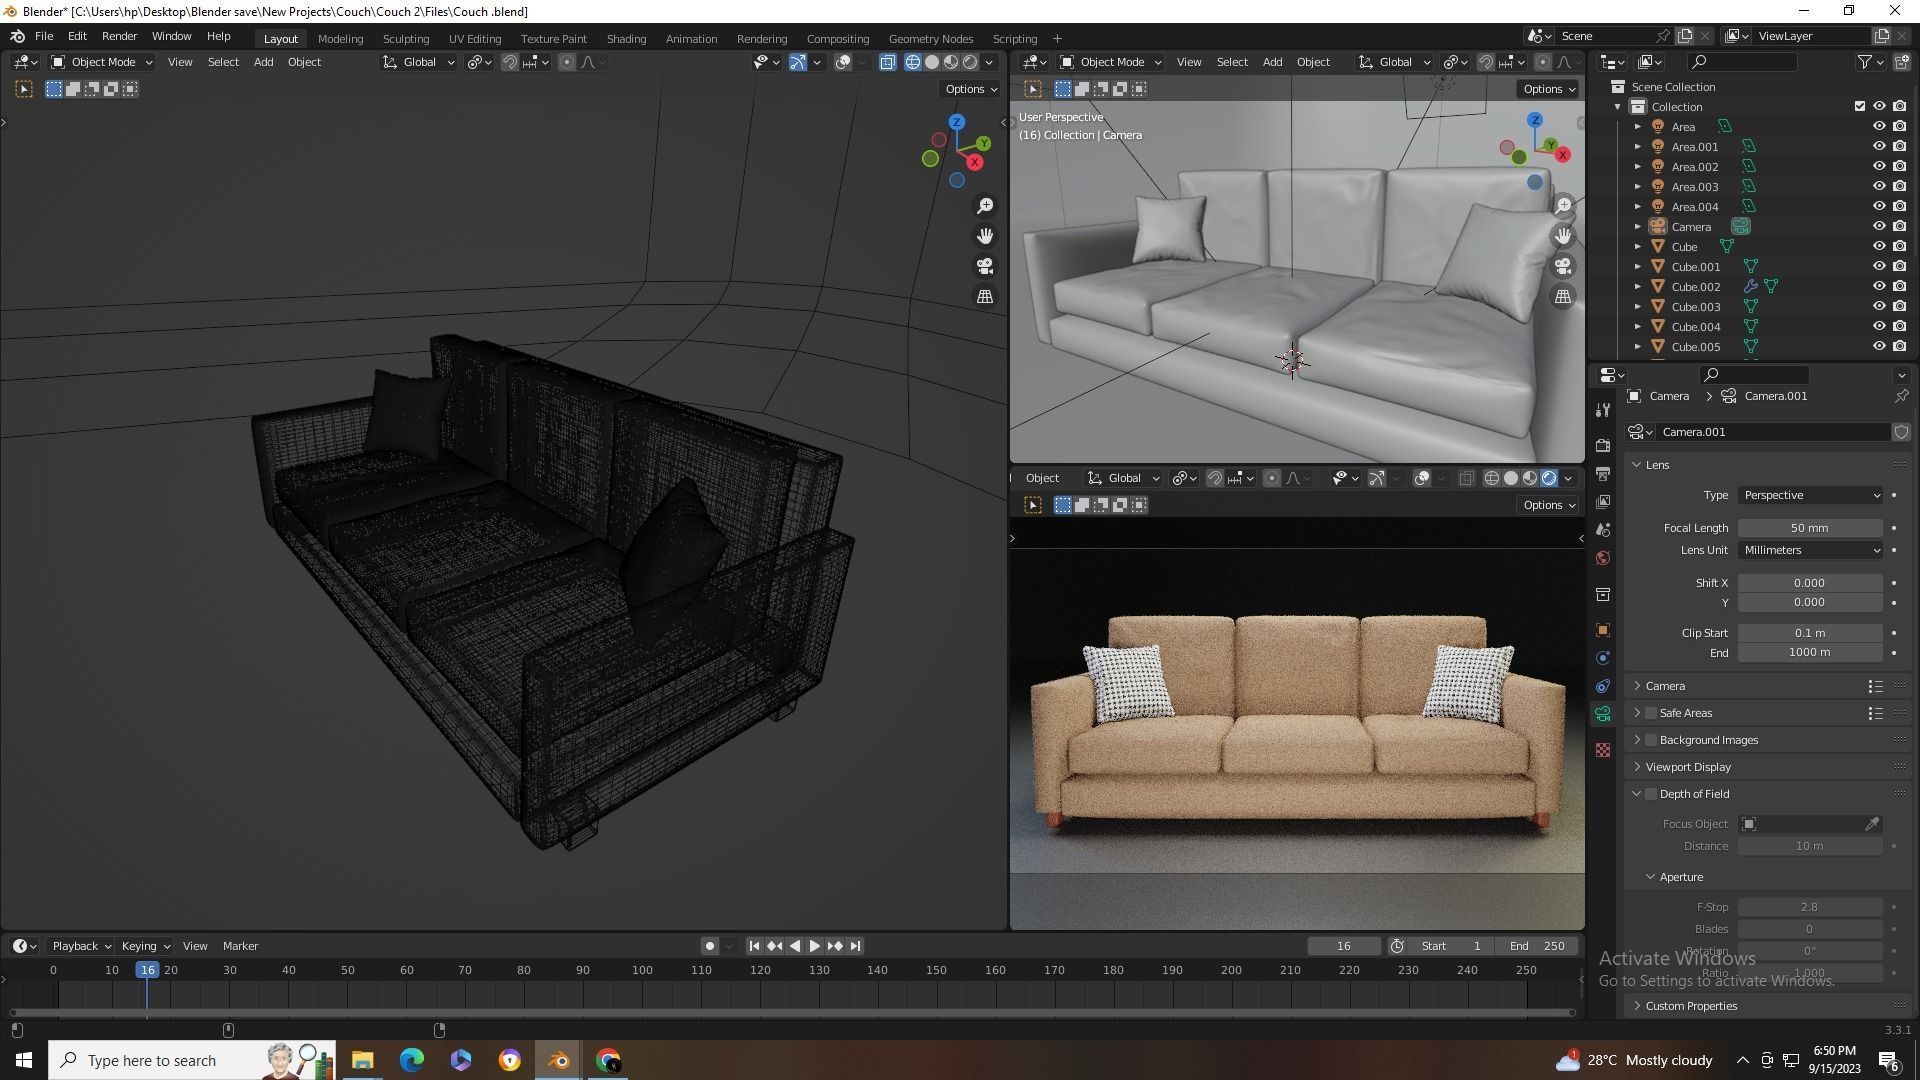Expand the Camera panel in properties
1920x1080 pixels.
pyautogui.click(x=1665, y=686)
